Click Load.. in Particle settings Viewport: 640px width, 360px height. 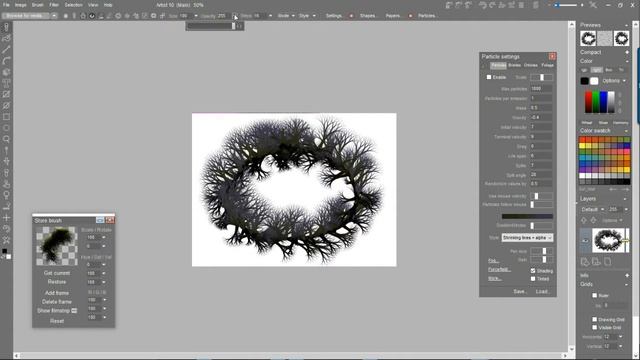pos(542,291)
